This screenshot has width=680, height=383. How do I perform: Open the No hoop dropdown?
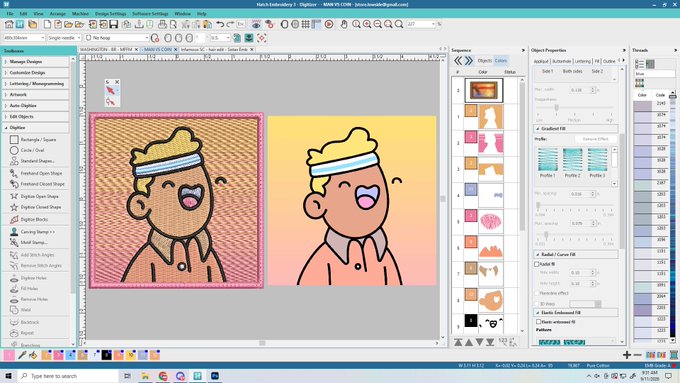pos(147,38)
